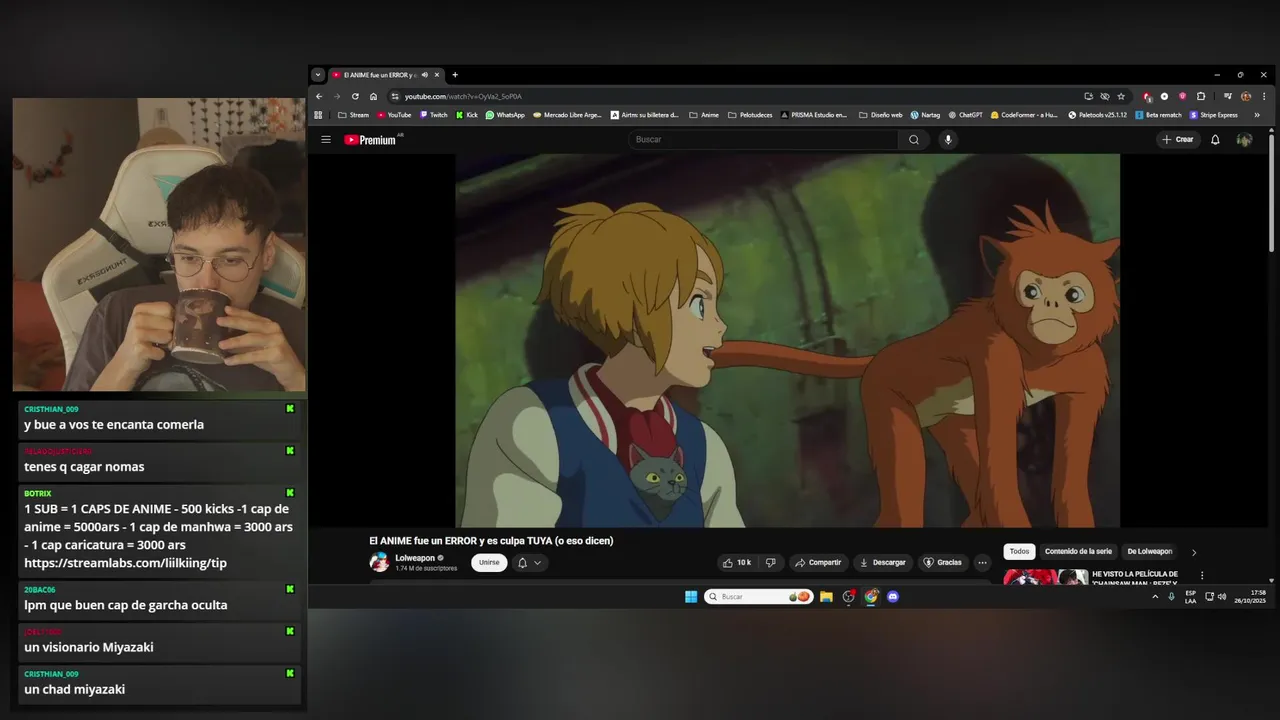Click the Windows taskbar Buscar search box
The width and height of the screenshot is (1280, 720).
pos(759,597)
